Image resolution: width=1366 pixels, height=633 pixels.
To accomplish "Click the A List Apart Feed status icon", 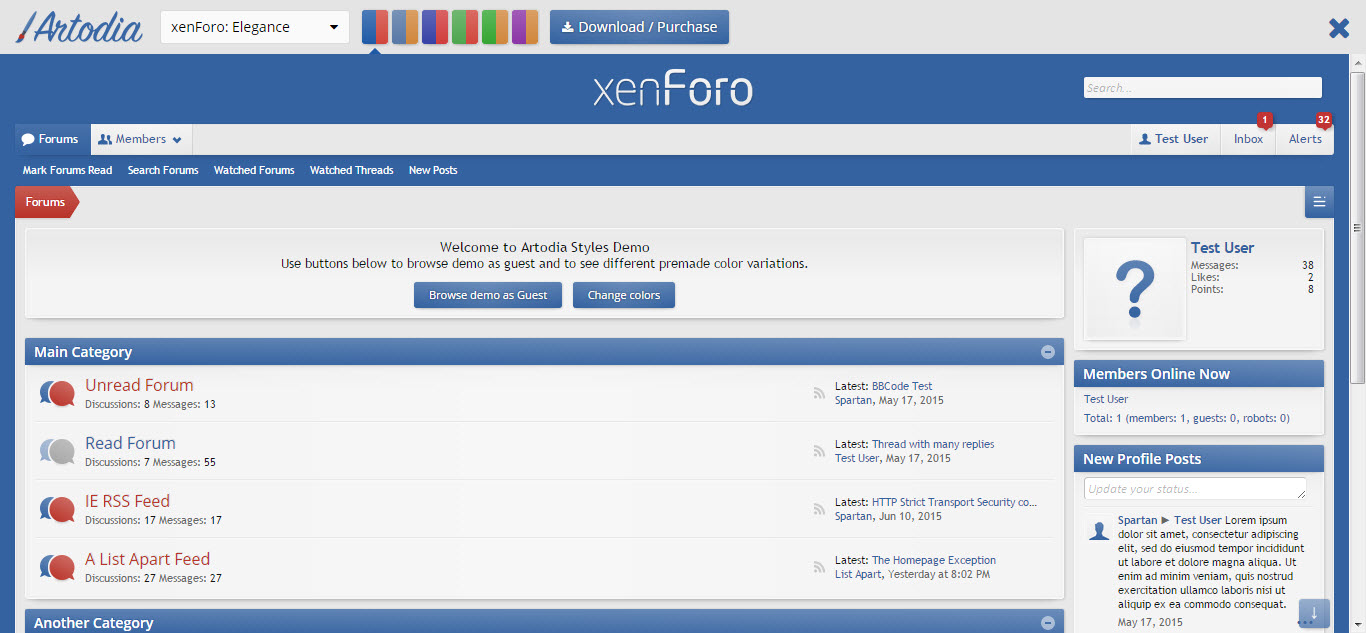I will coord(58,567).
